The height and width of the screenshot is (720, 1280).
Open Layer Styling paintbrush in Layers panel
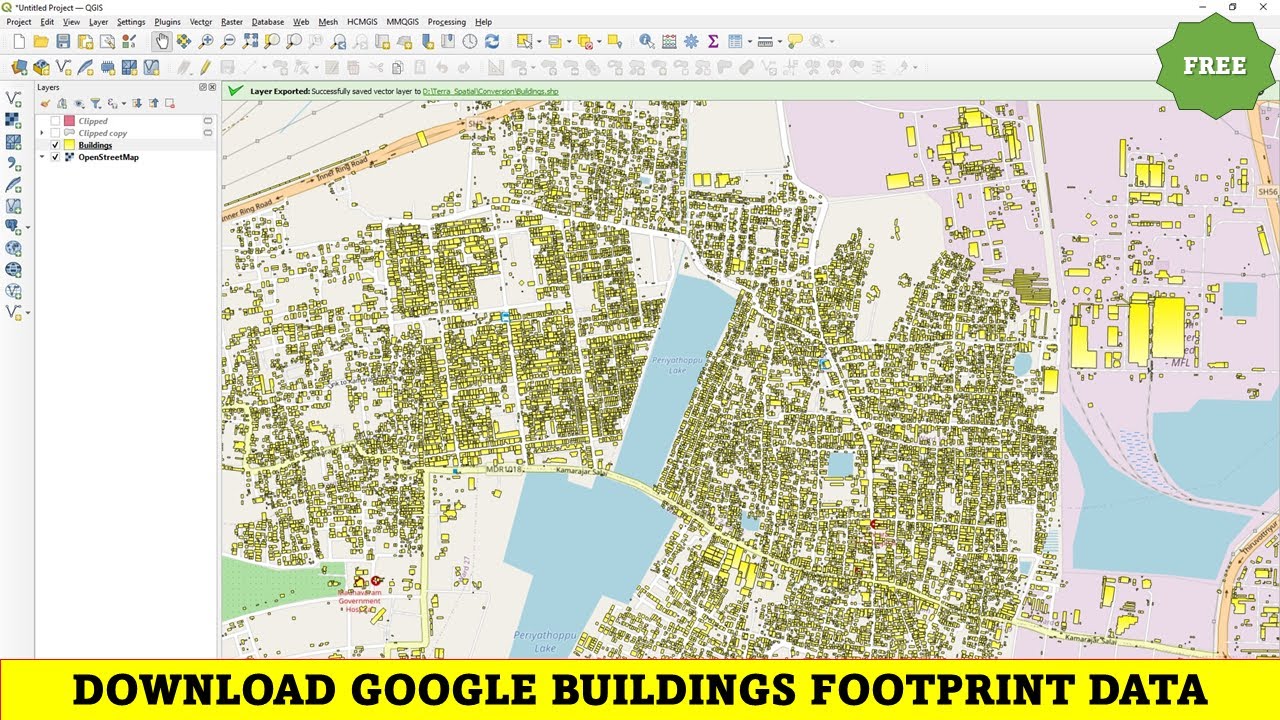click(45, 103)
